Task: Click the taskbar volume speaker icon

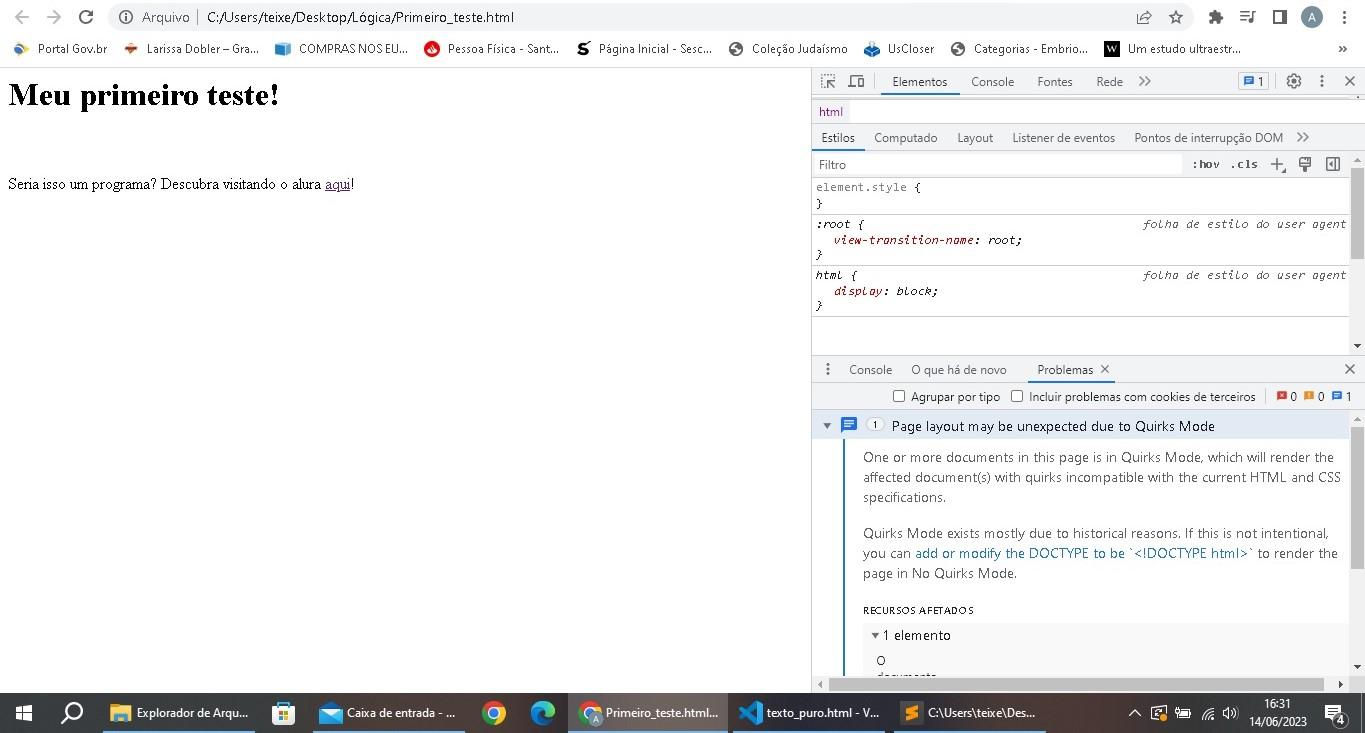Action: 1230,713
